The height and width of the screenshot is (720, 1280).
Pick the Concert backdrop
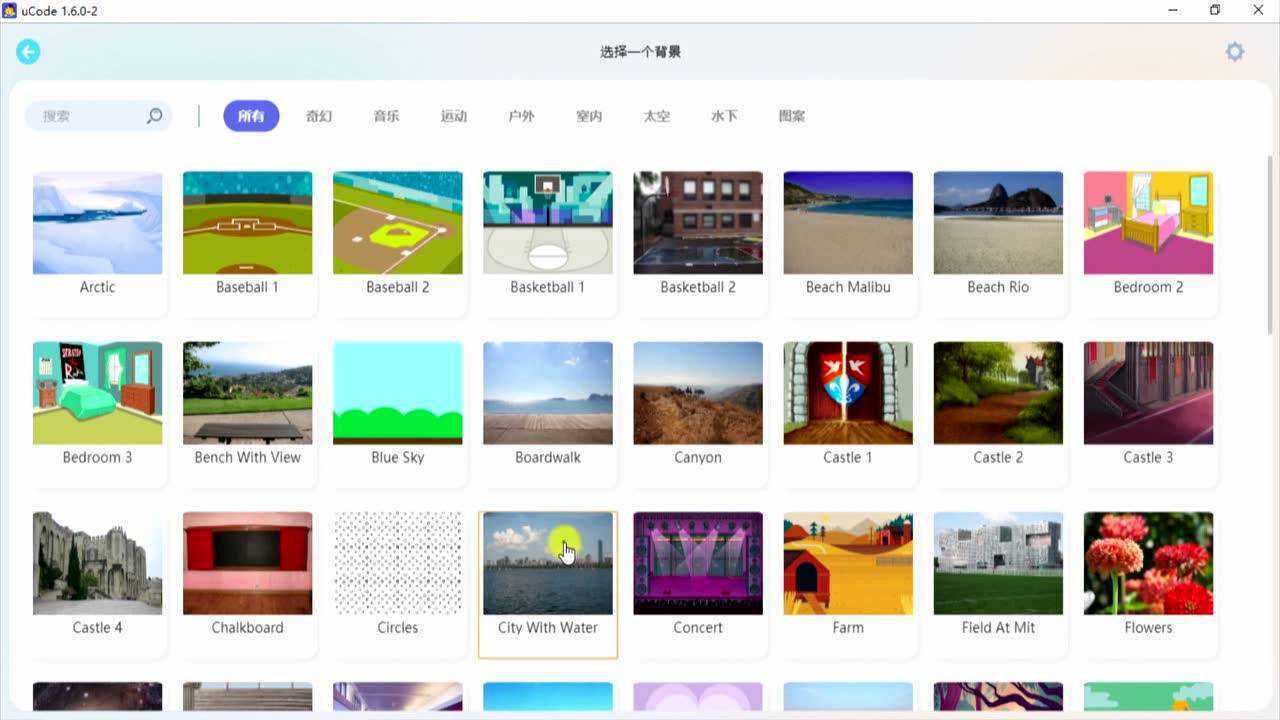coord(697,562)
